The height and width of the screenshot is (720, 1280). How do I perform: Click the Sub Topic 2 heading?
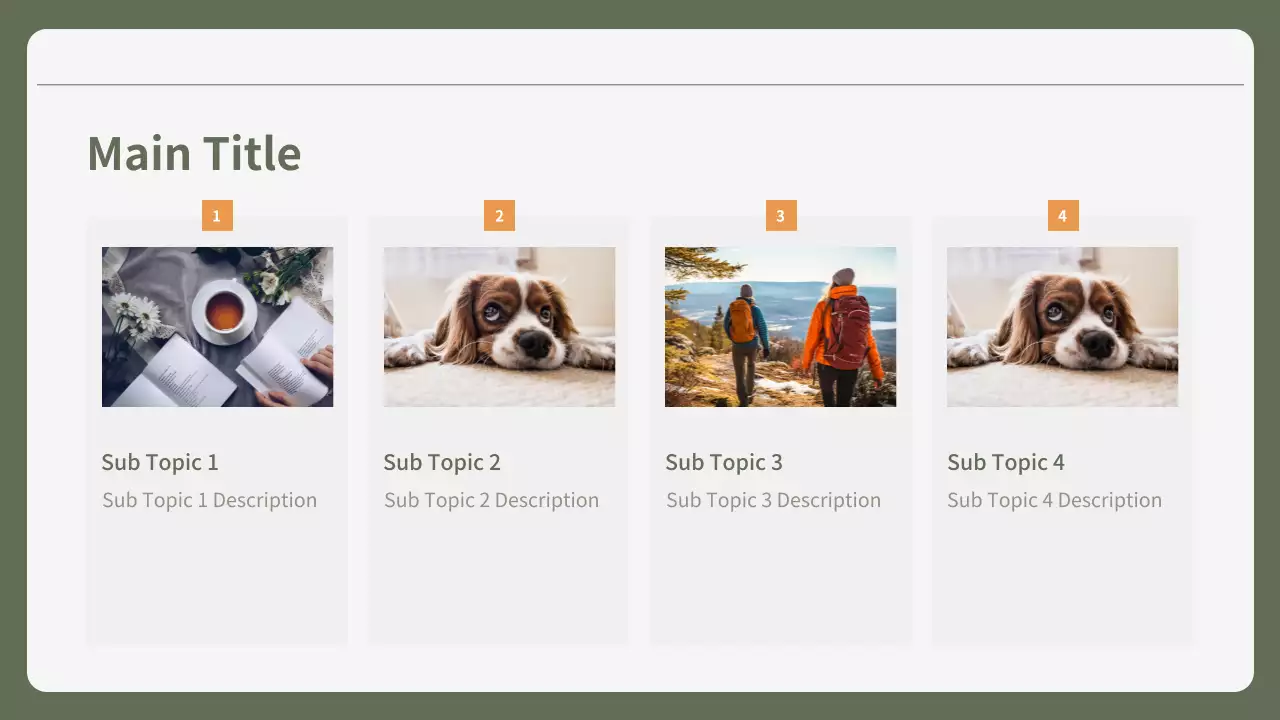pyautogui.click(x=442, y=462)
